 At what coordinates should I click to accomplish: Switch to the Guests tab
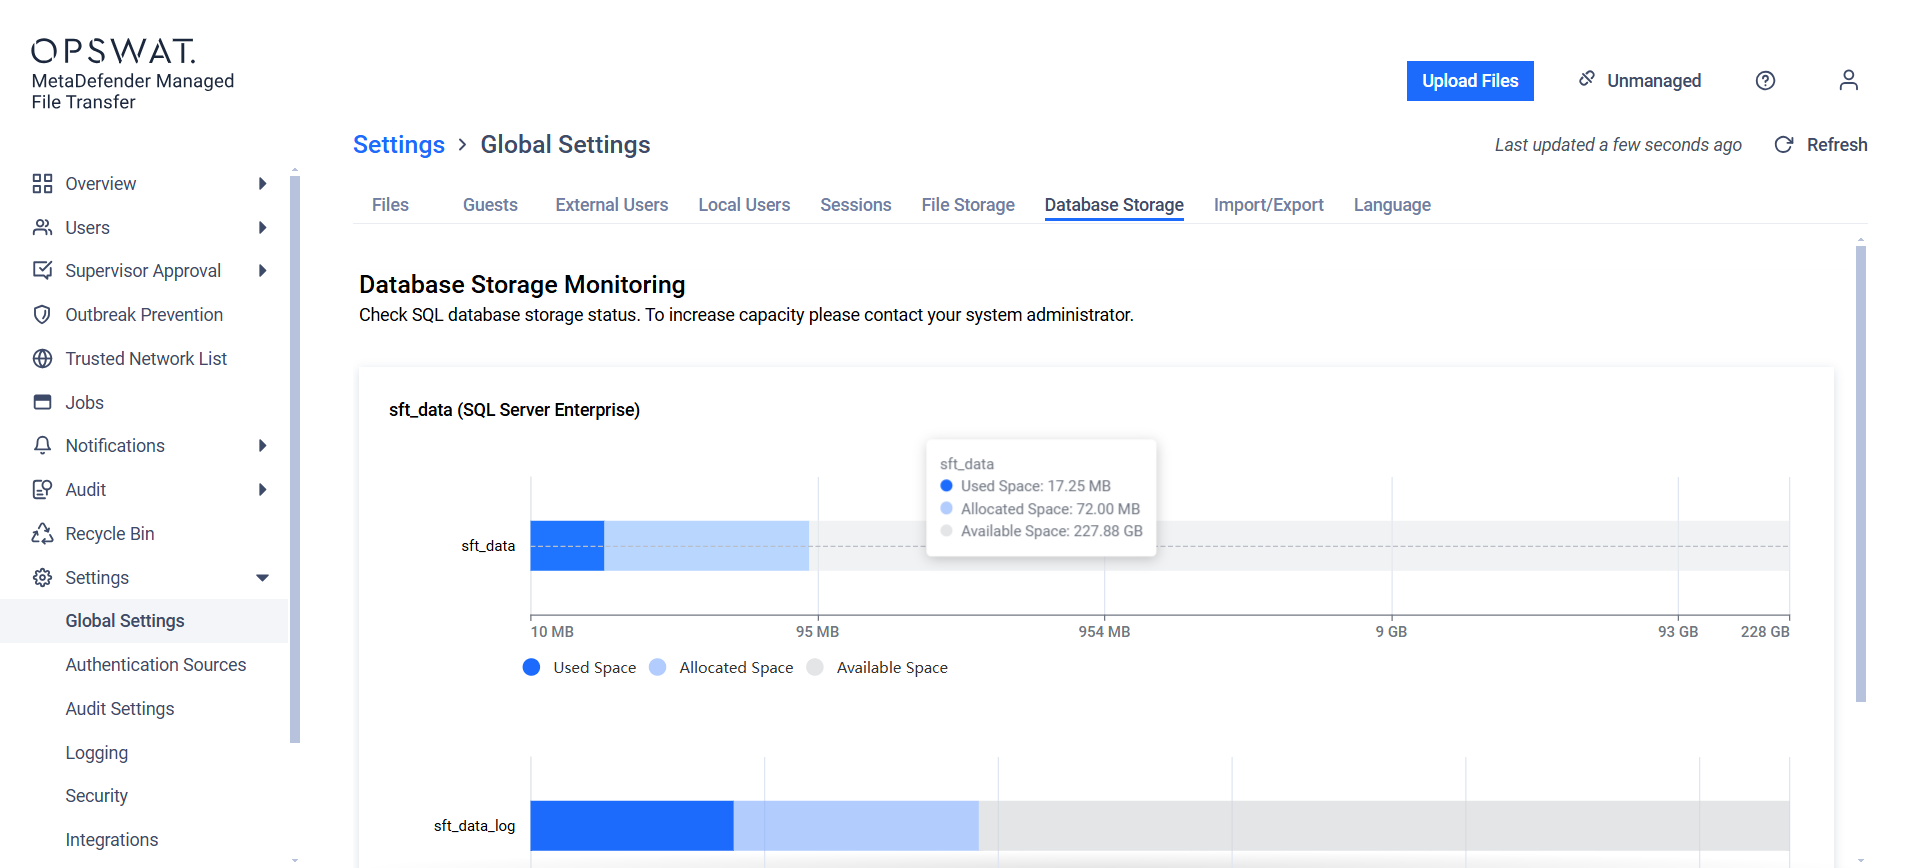point(490,205)
